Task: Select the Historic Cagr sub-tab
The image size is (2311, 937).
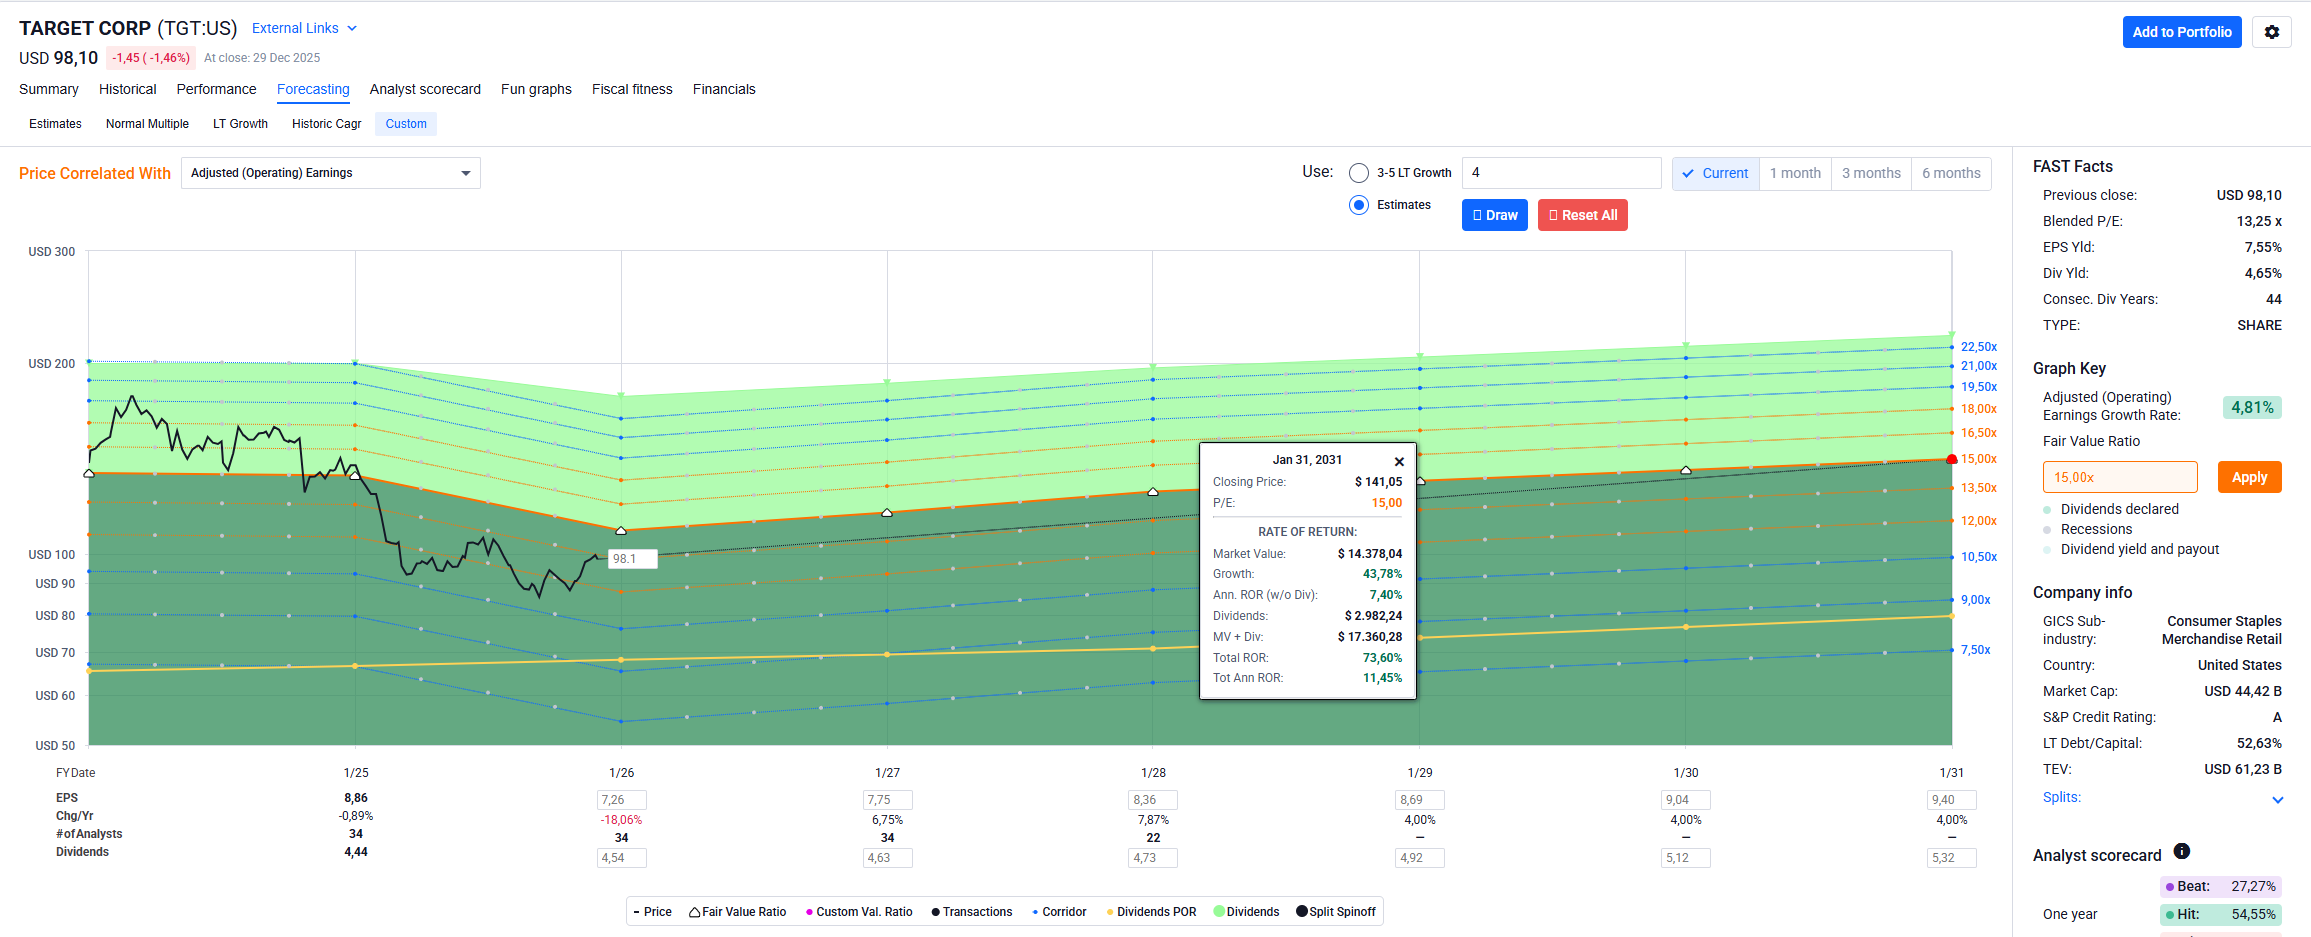Action: pos(326,124)
